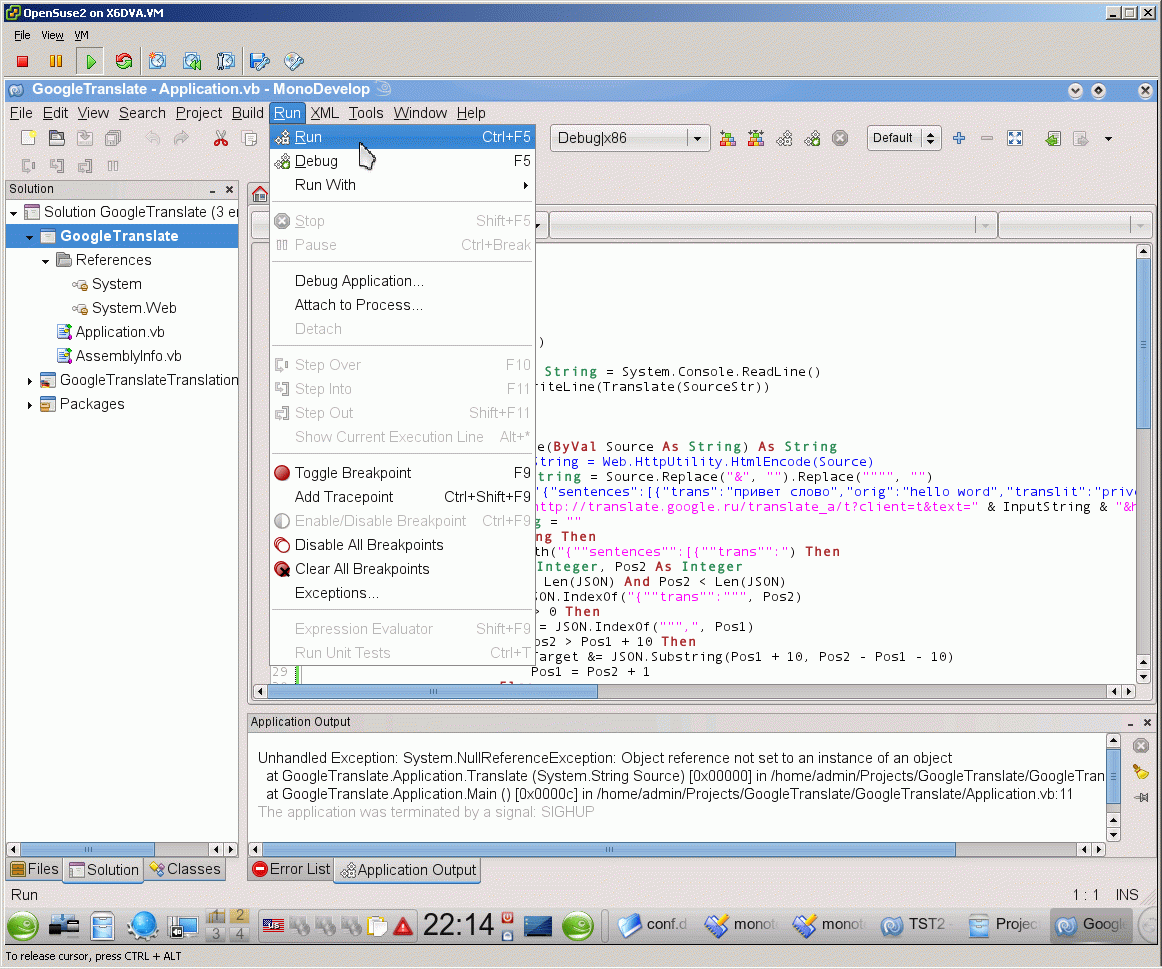Open the Default layout dropdown
The image size is (1162, 969).
[x=904, y=139]
